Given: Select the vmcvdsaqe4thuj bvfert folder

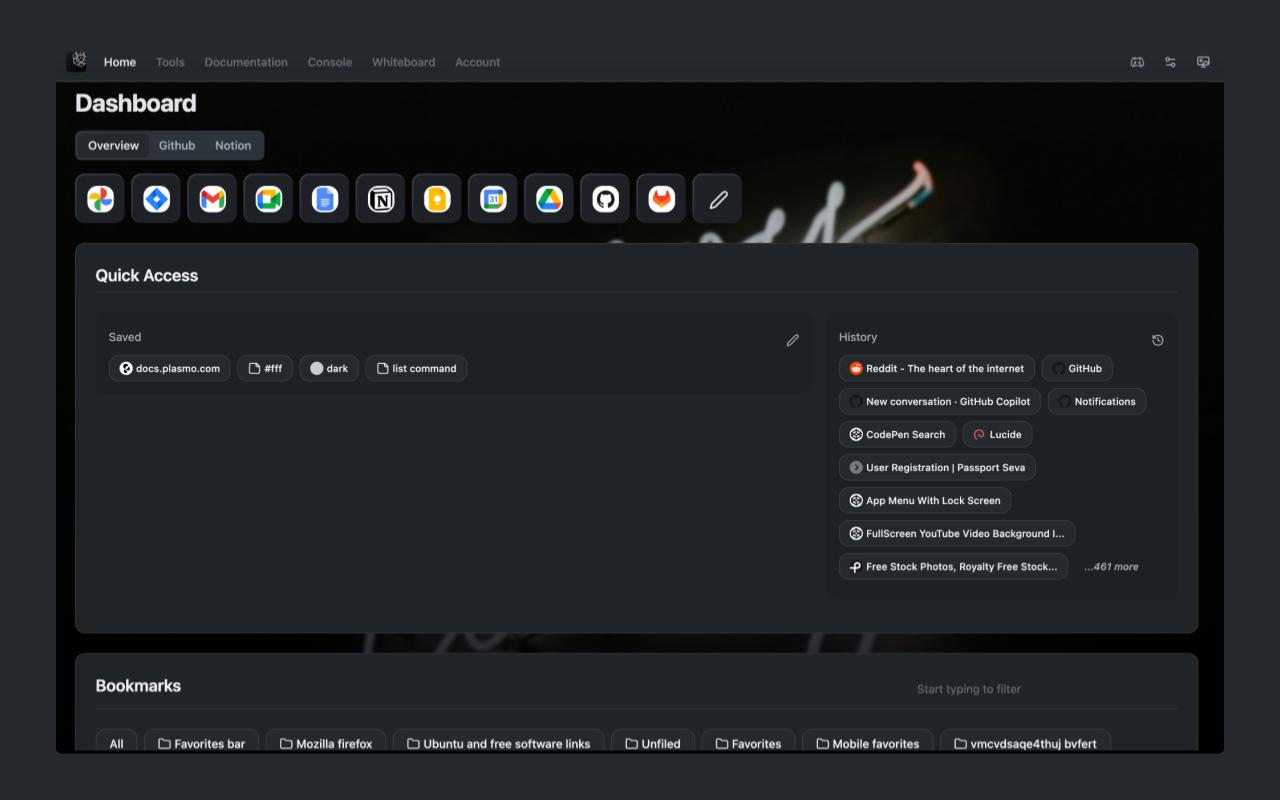Looking at the screenshot, I should (1025, 743).
